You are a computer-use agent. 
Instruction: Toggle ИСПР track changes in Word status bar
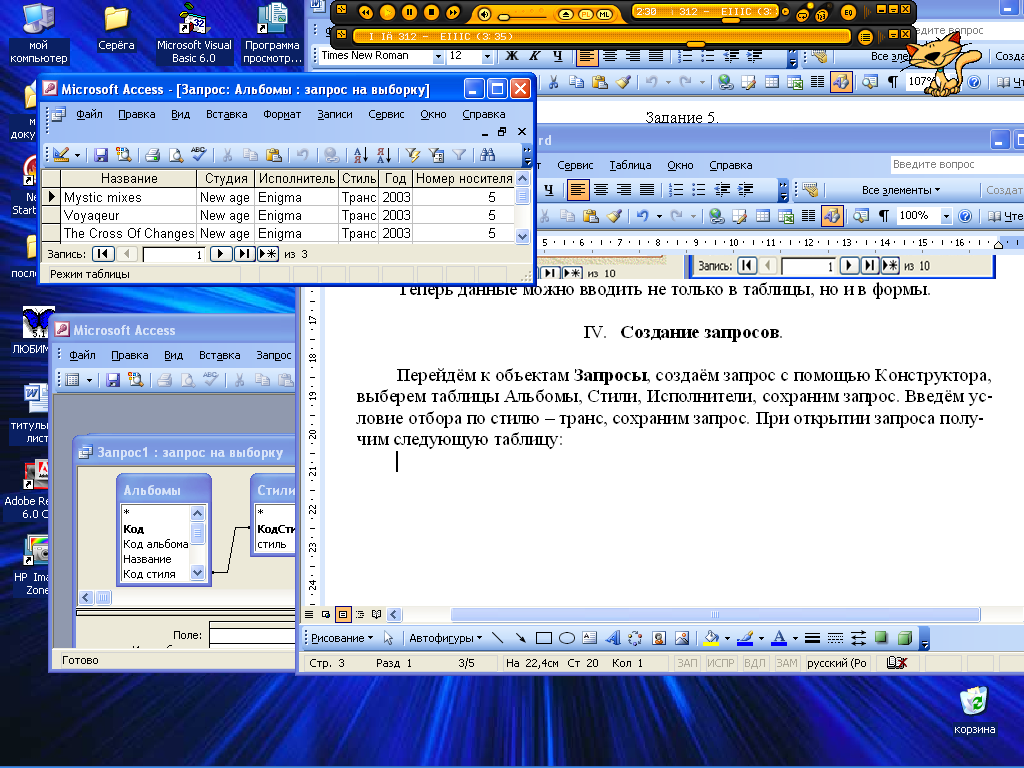pyautogui.click(x=721, y=663)
